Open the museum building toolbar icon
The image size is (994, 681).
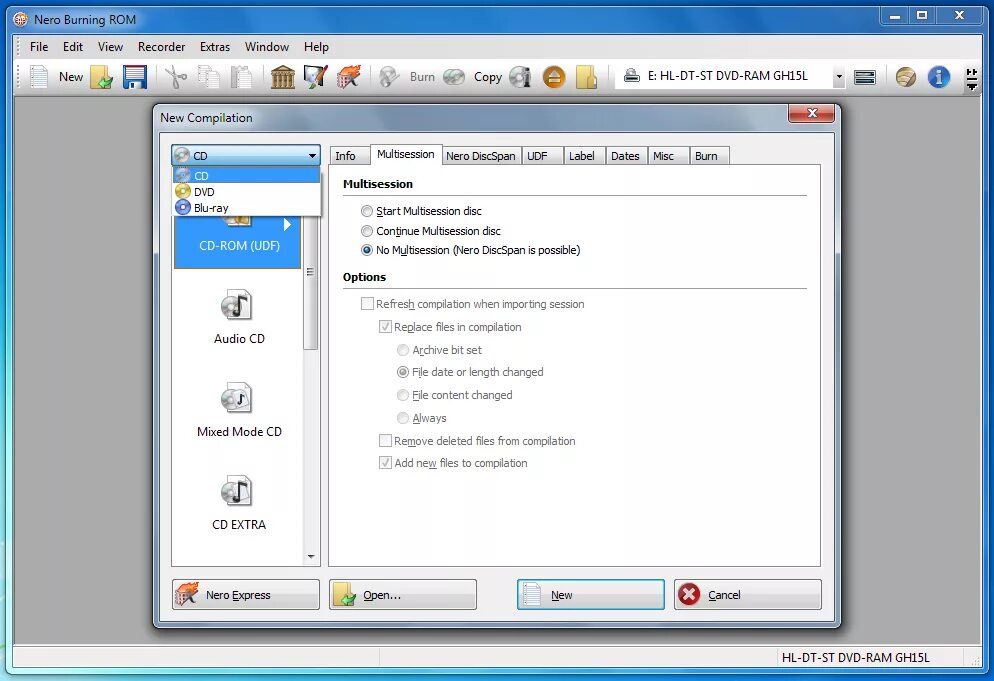[283, 77]
